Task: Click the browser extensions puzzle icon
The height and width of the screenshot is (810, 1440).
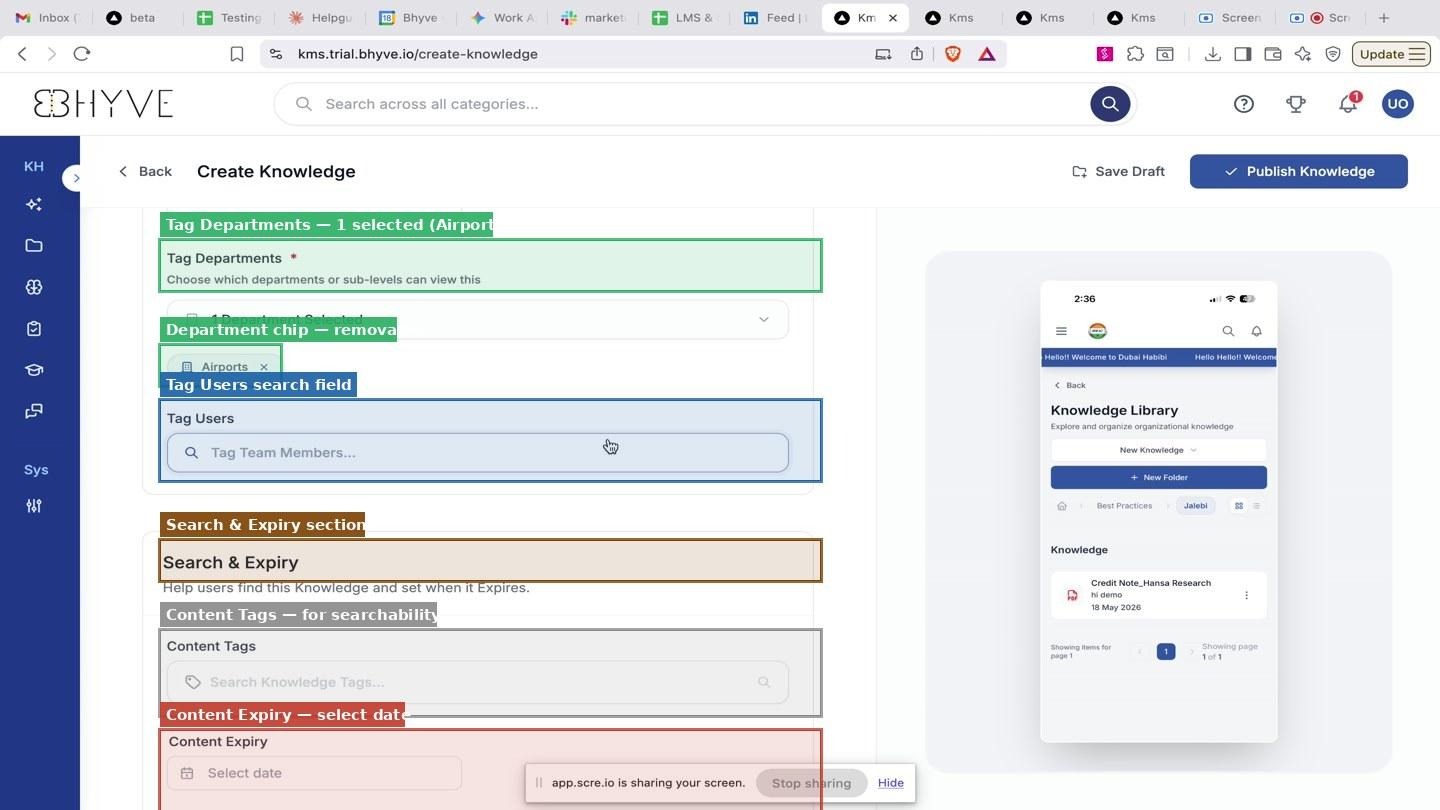Action: [x=1135, y=54]
